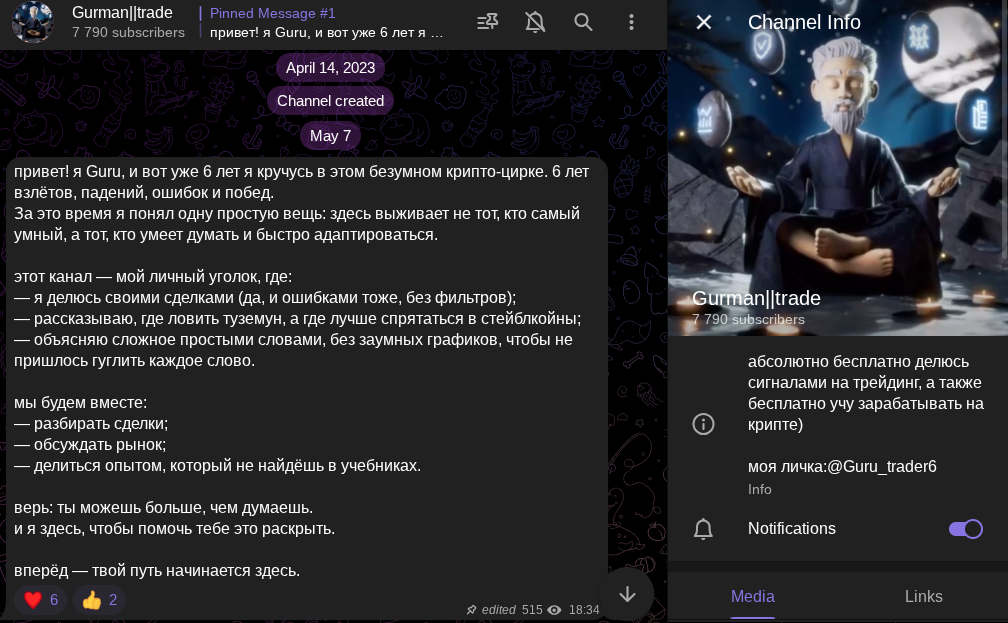Click the pin icon on the message footer

(471, 609)
